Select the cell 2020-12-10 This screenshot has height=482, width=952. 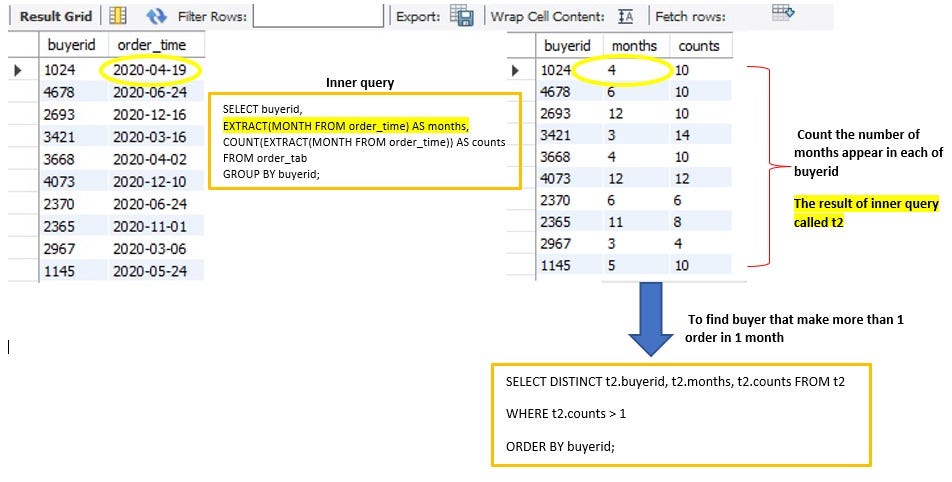[x=150, y=182]
